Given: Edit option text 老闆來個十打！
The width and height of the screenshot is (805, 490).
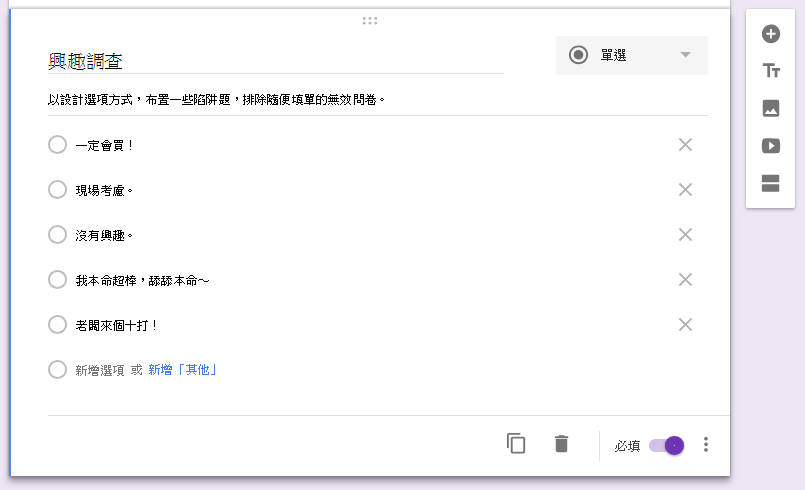Looking at the screenshot, I should (x=116, y=326).
